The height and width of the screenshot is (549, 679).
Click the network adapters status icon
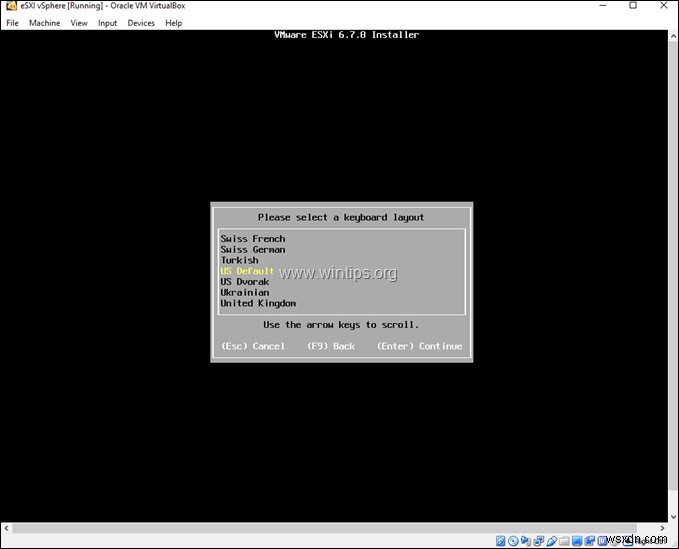coord(539,541)
